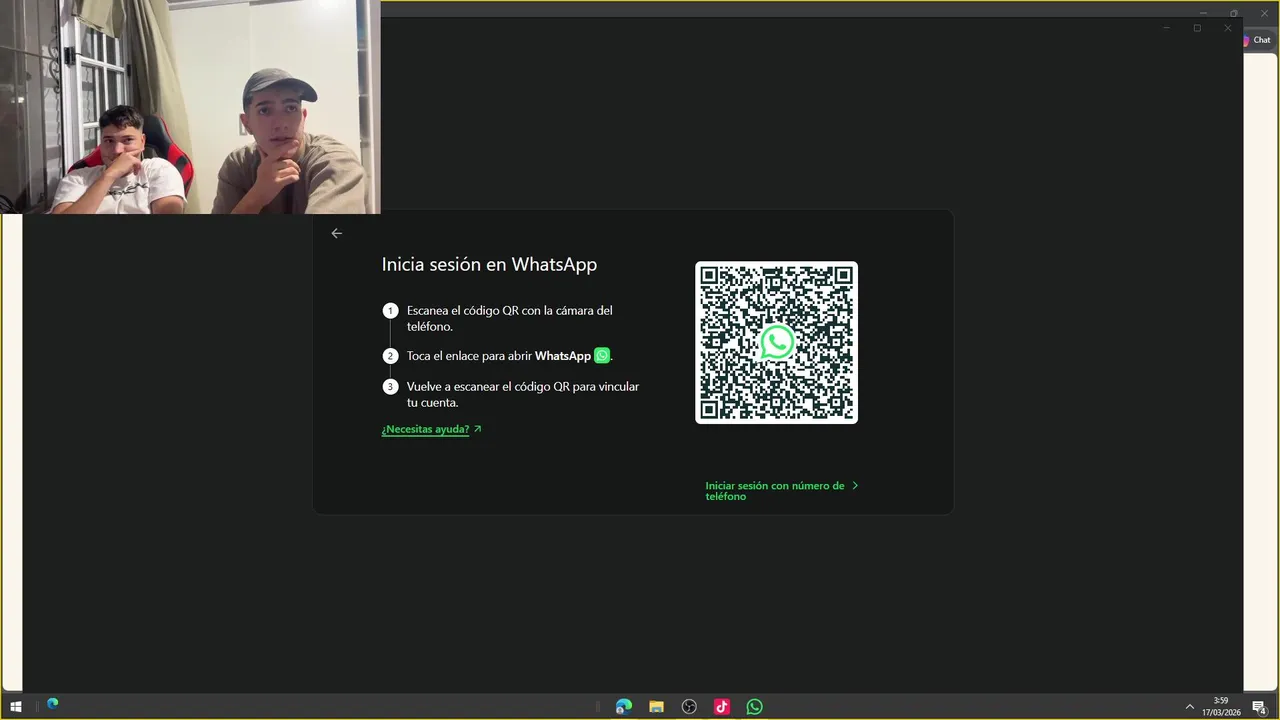Minimize the background browser window
The width and height of the screenshot is (1280, 720).
click(1203, 13)
